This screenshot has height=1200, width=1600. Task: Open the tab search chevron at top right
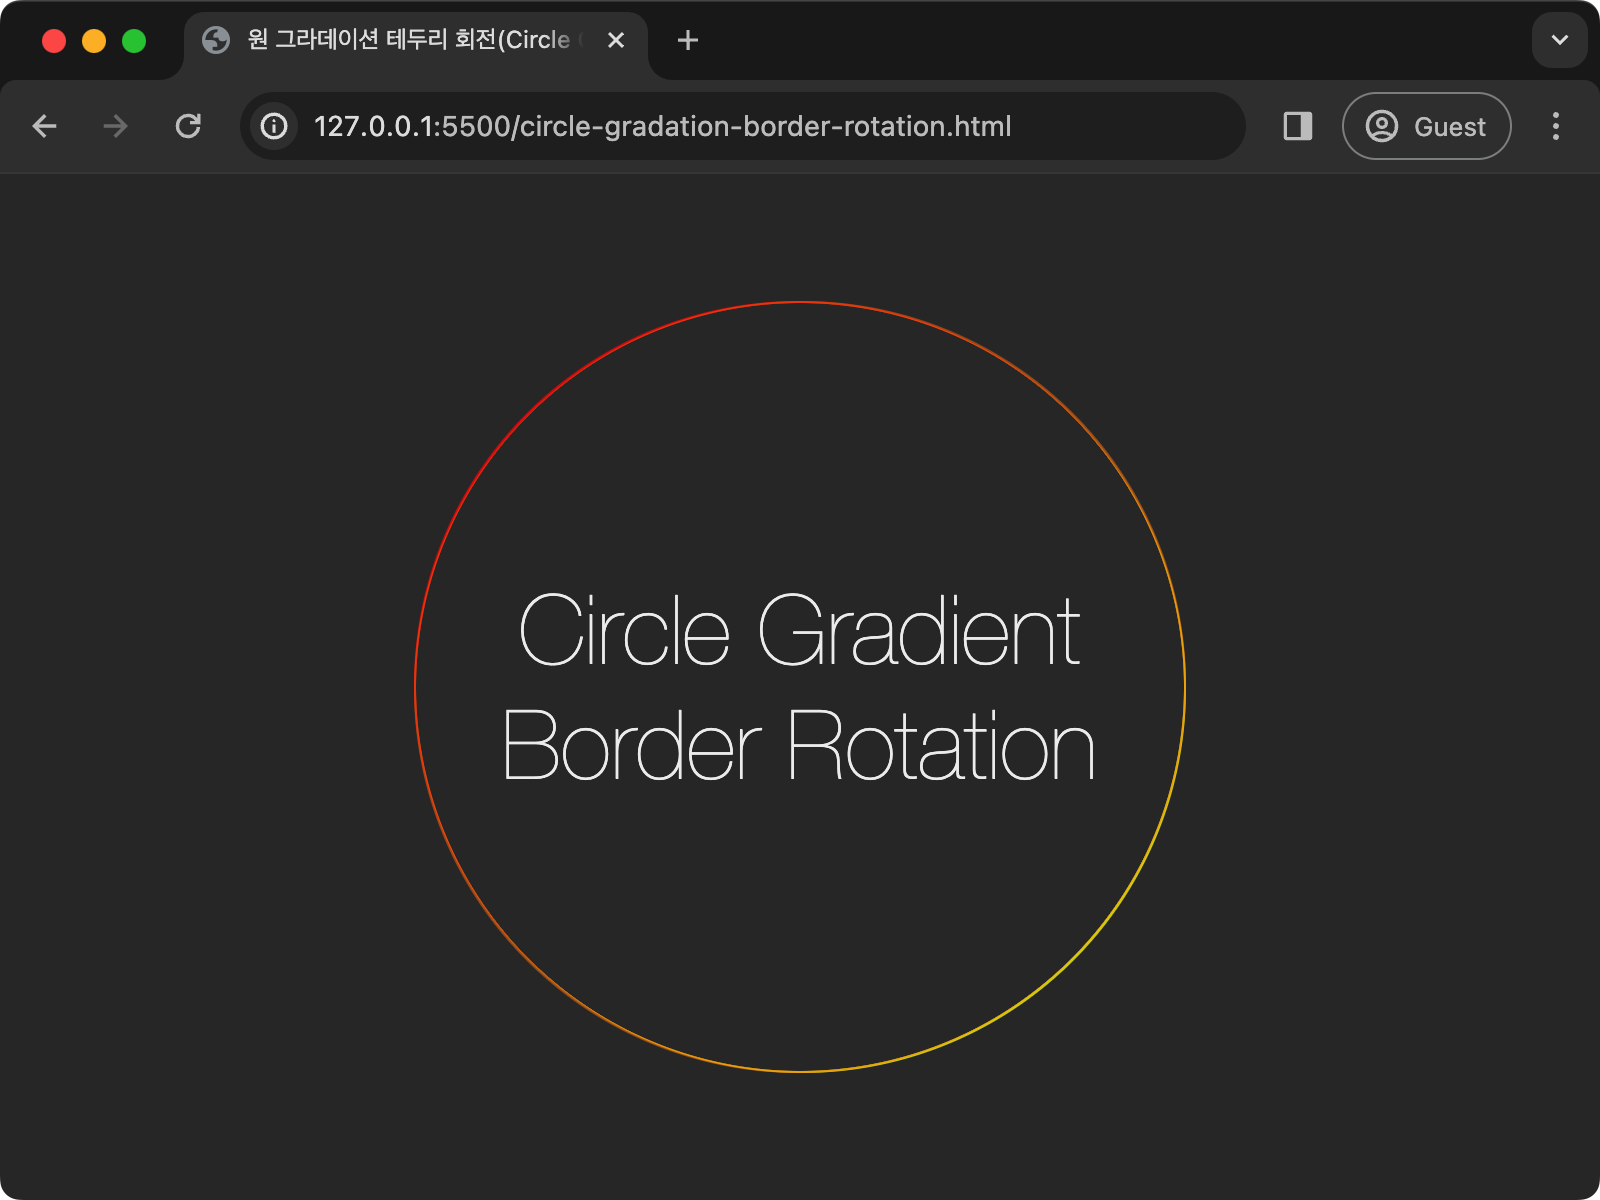1559,40
